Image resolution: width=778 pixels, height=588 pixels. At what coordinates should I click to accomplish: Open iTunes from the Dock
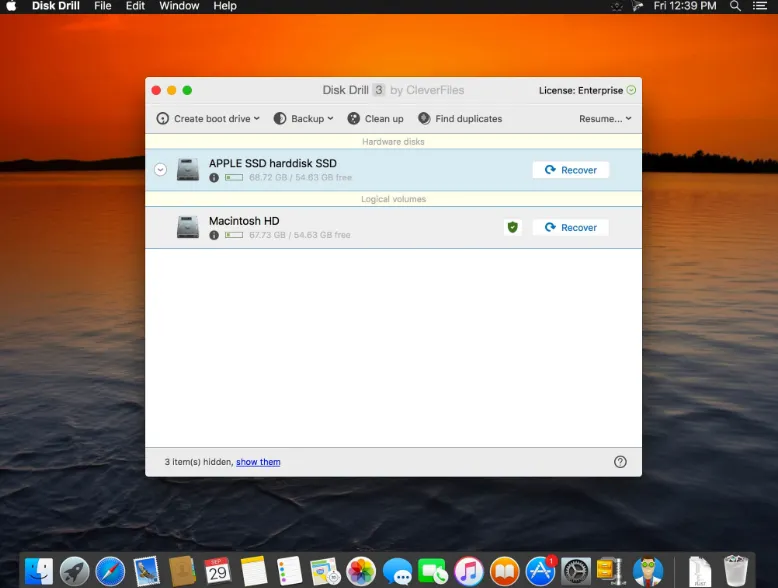(x=468, y=571)
